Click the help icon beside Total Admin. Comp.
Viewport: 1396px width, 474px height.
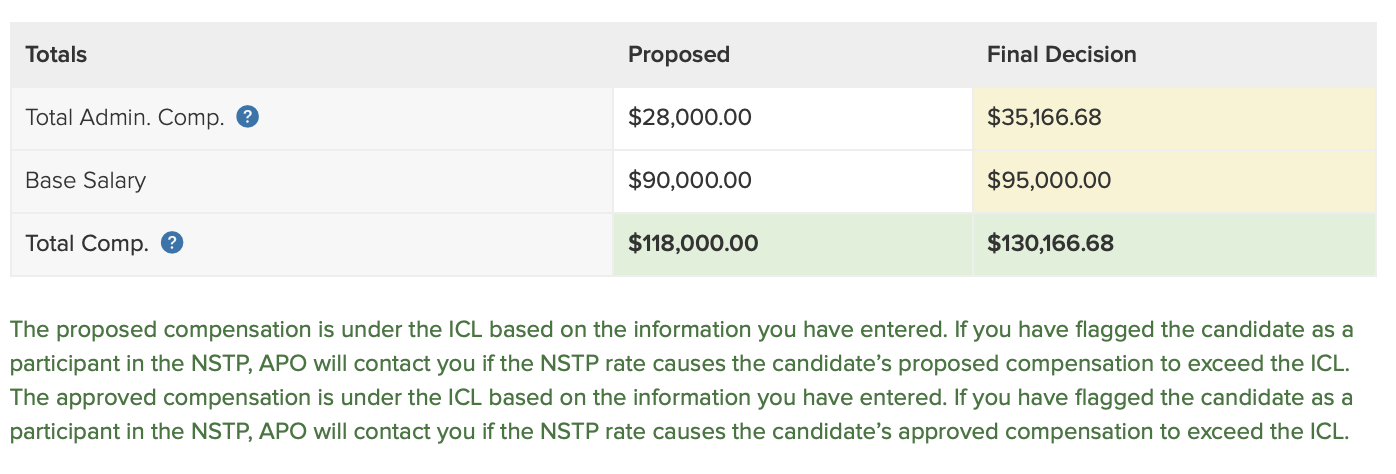click(247, 117)
